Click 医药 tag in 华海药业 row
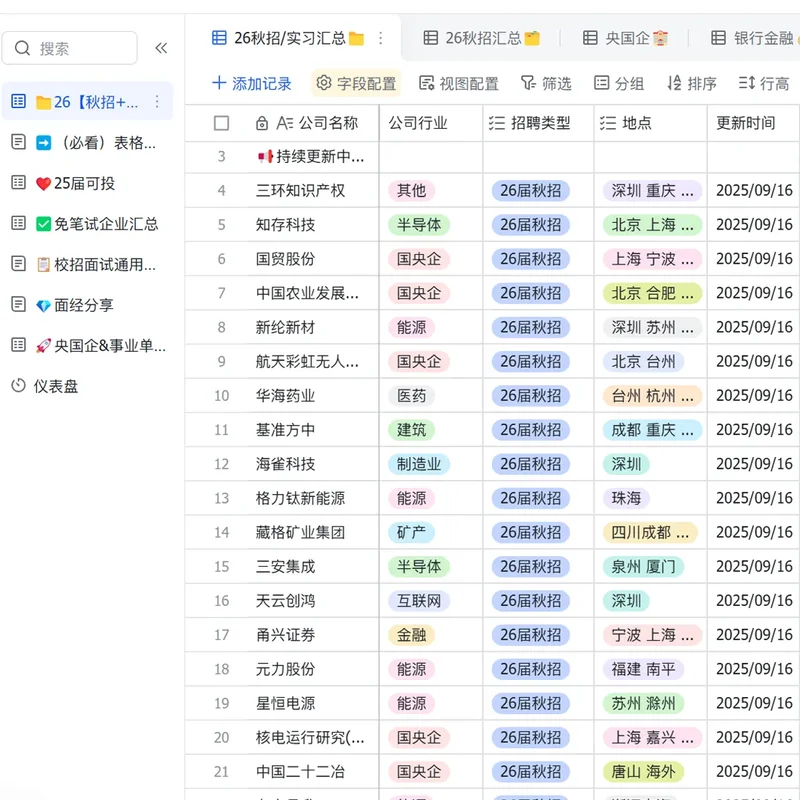Viewport: 800px width, 800px height. [412, 395]
